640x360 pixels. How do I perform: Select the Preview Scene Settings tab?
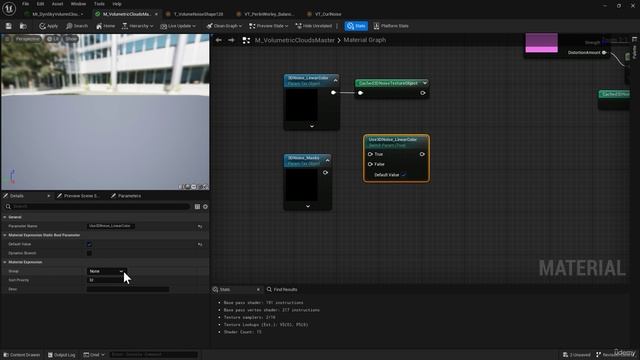pos(78,196)
